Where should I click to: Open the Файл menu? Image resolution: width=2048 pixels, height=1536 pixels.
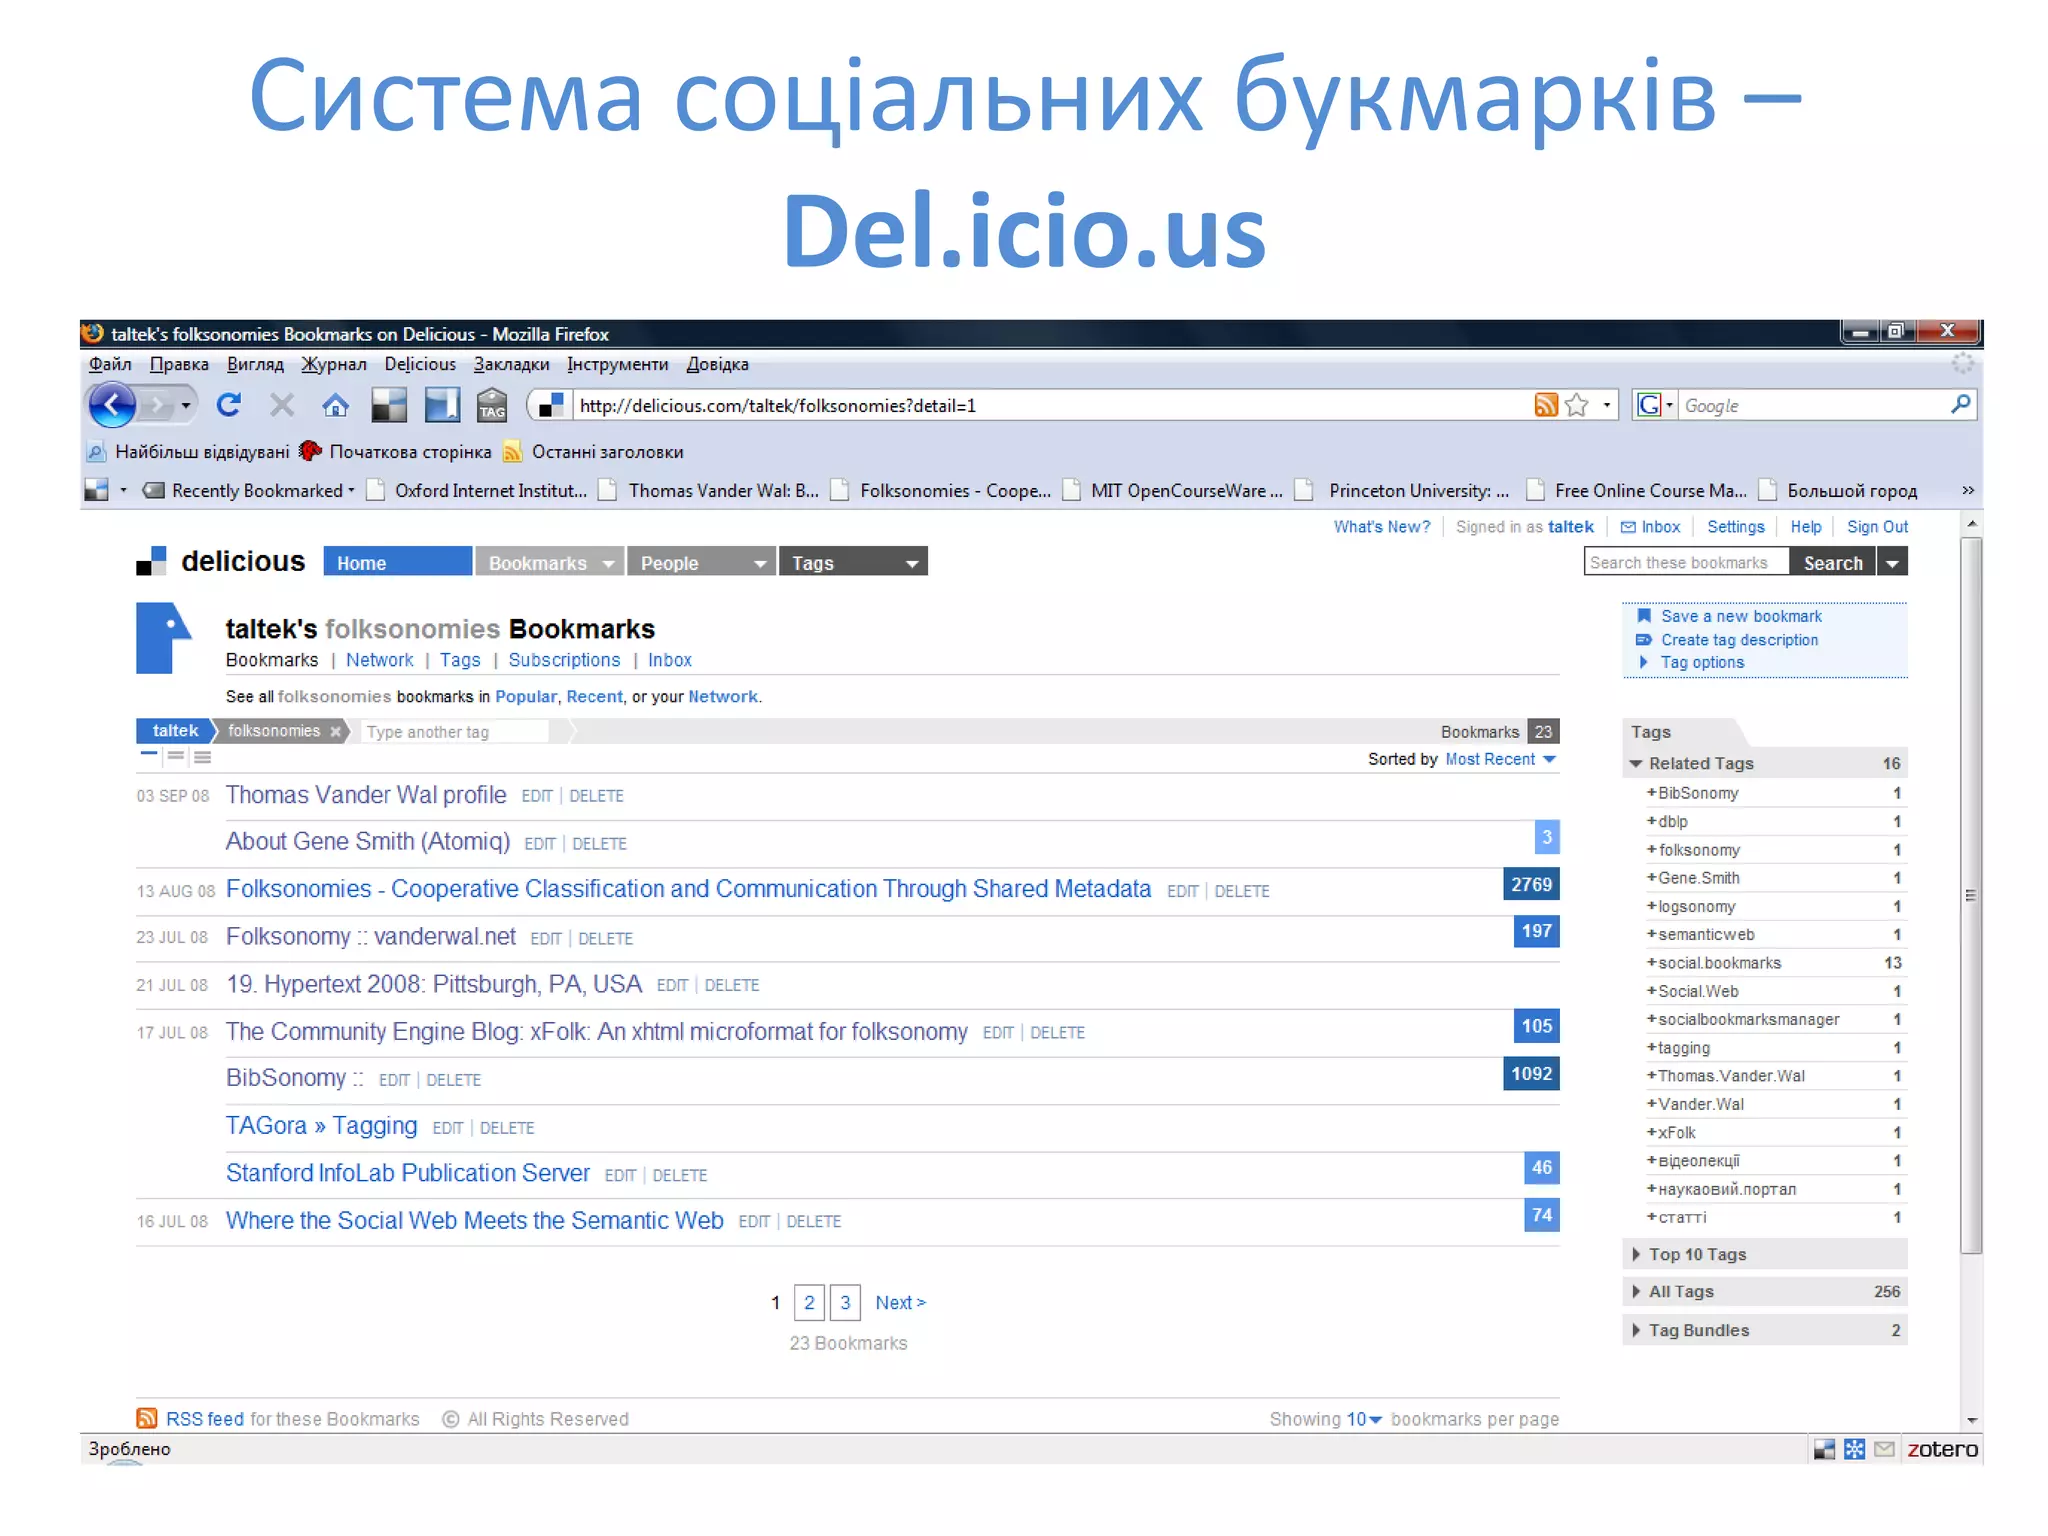click(x=110, y=364)
